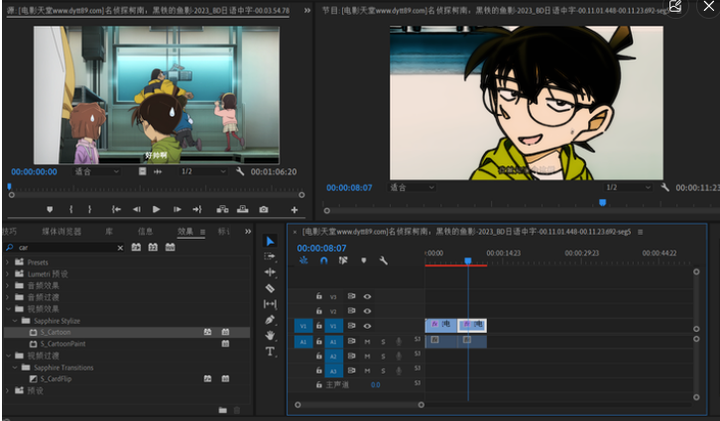Select the Selection arrow tool

point(270,241)
